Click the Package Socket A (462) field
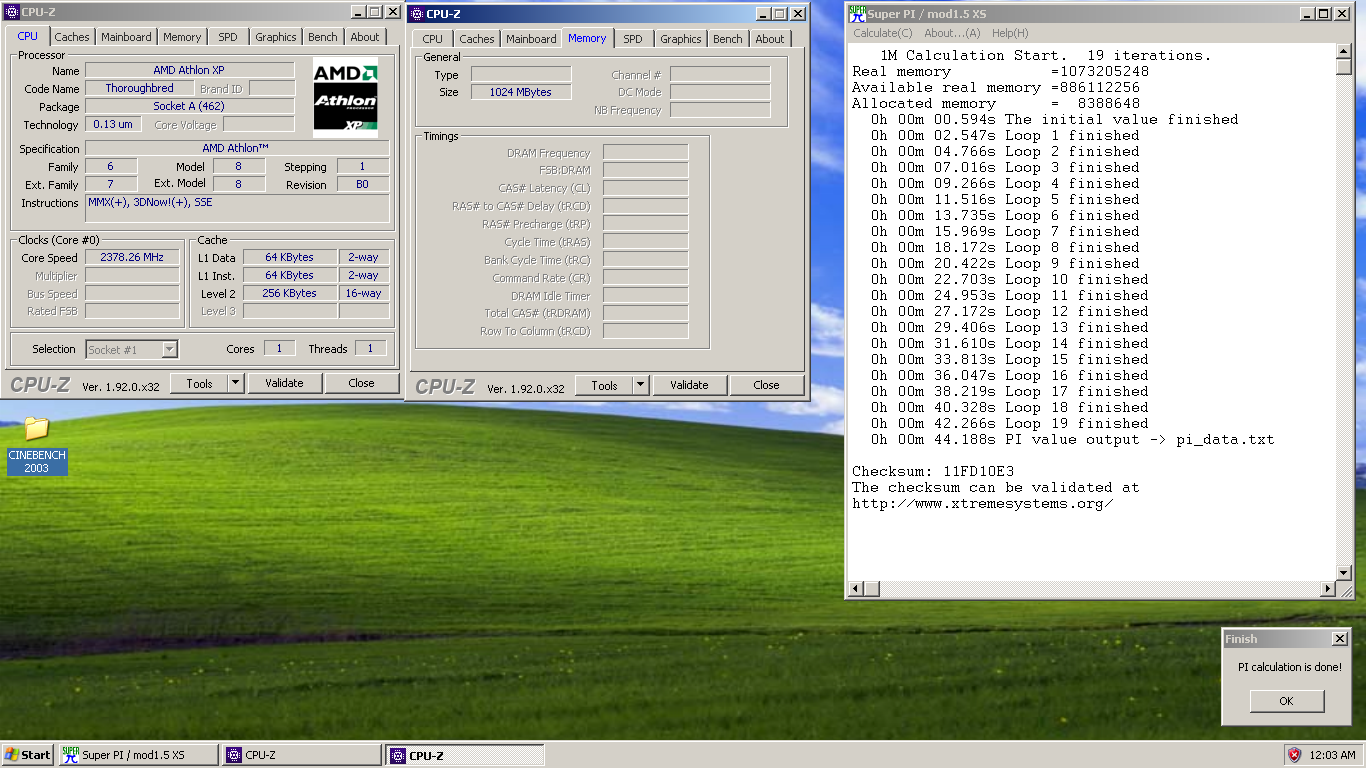1366x768 pixels. pos(190,106)
